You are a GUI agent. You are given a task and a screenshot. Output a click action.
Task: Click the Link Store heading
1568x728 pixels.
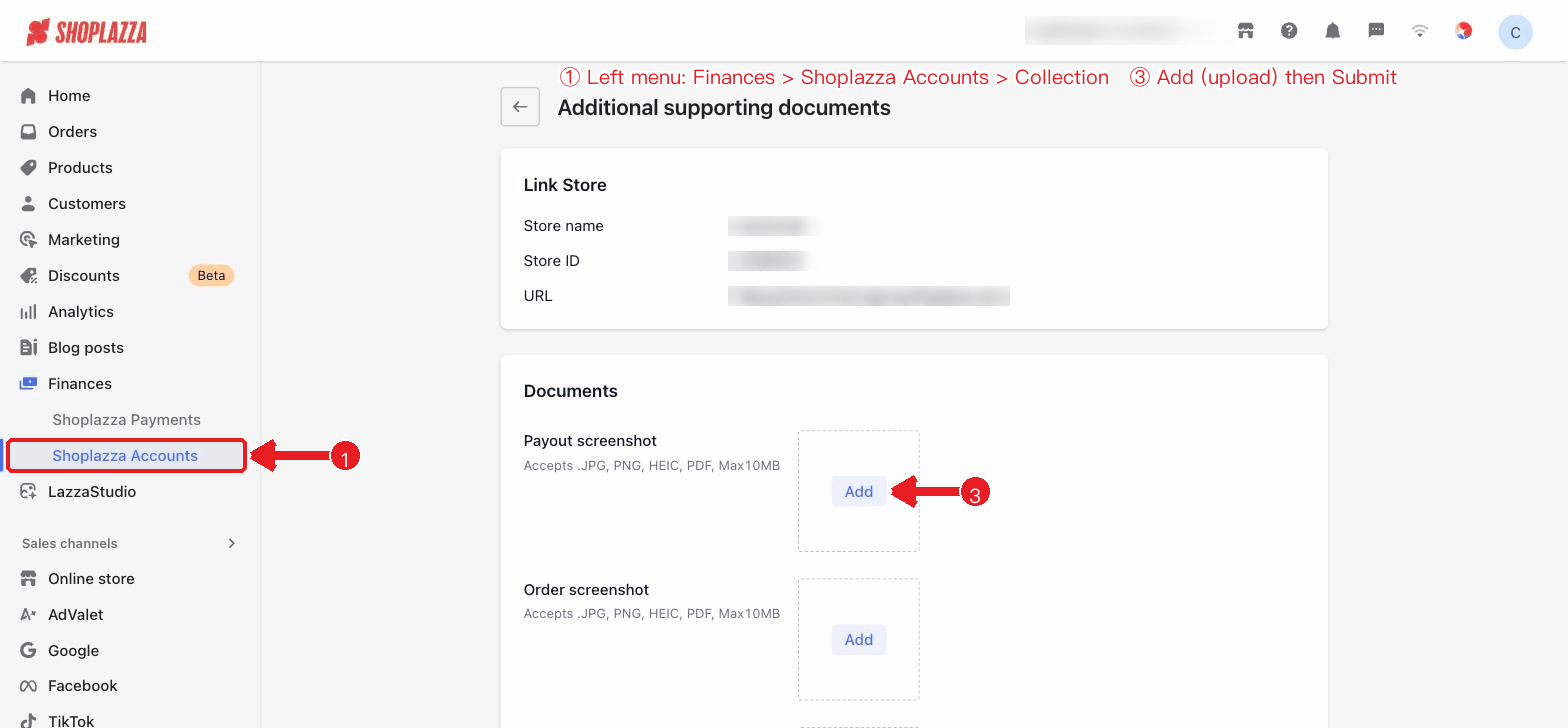coord(565,185)
